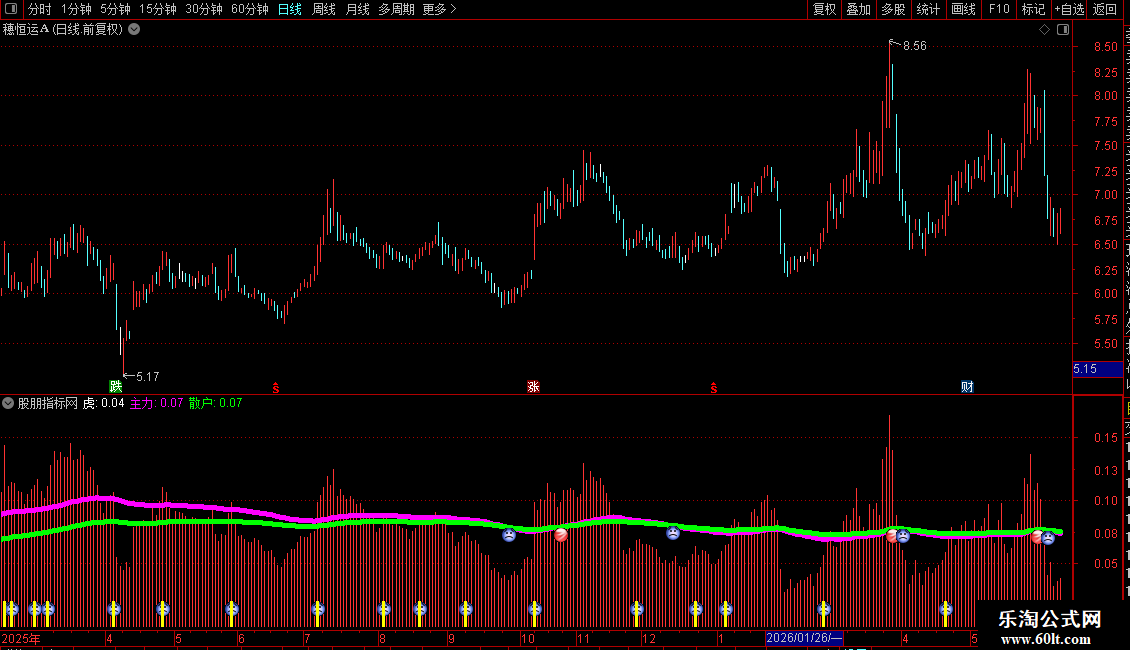Click the red ball signal near November
Image resolution: width=1130 pixels, height=650 pixels.
click(x=561, y=535)
